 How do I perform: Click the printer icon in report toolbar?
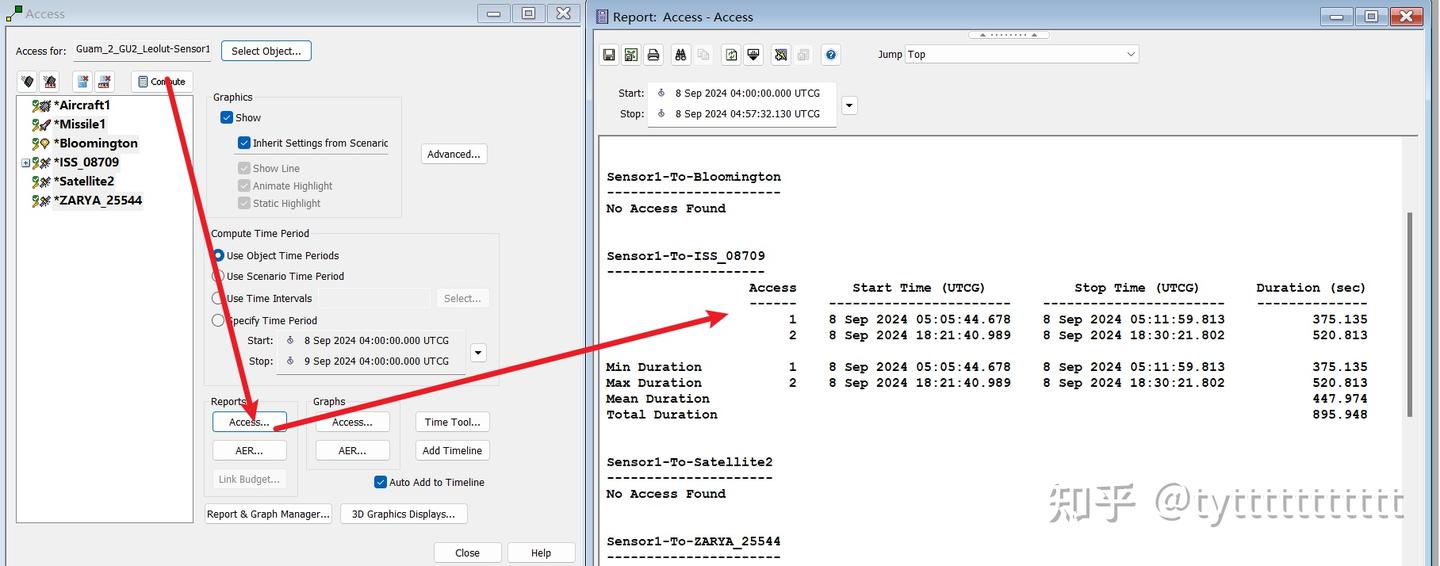[x=653, y=55]
